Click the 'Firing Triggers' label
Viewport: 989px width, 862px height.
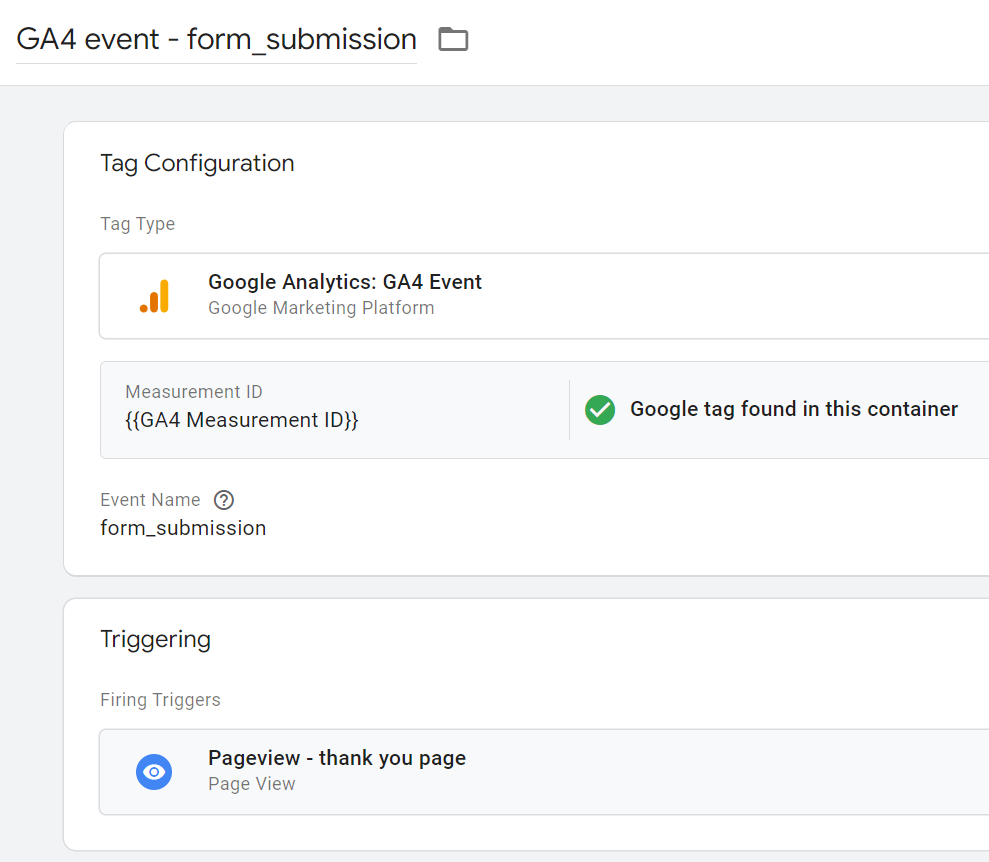click(160, 700)
